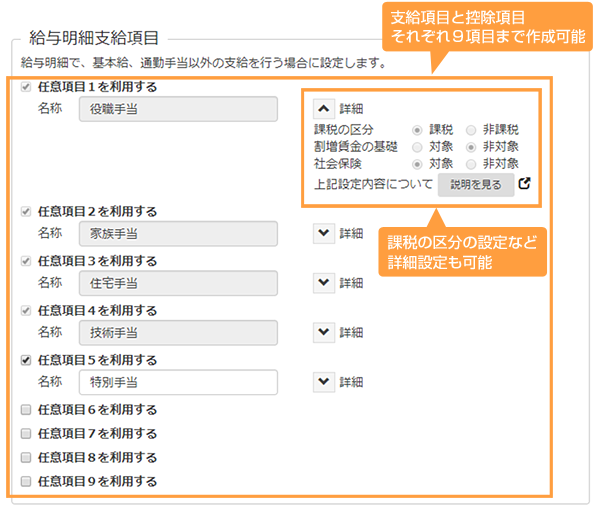Toggle the 任意項目１を利用する checkbox

coord(26,87)
